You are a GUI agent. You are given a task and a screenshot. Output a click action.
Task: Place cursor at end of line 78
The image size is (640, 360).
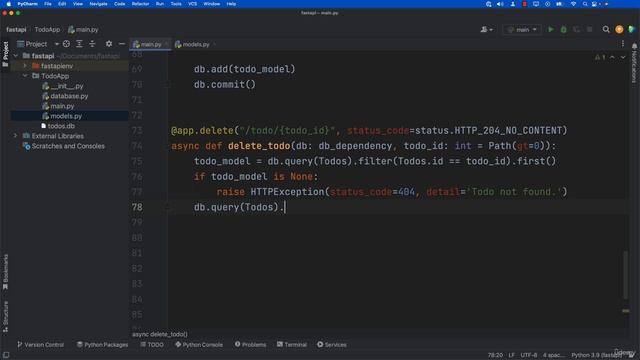(x=285, y=207)
